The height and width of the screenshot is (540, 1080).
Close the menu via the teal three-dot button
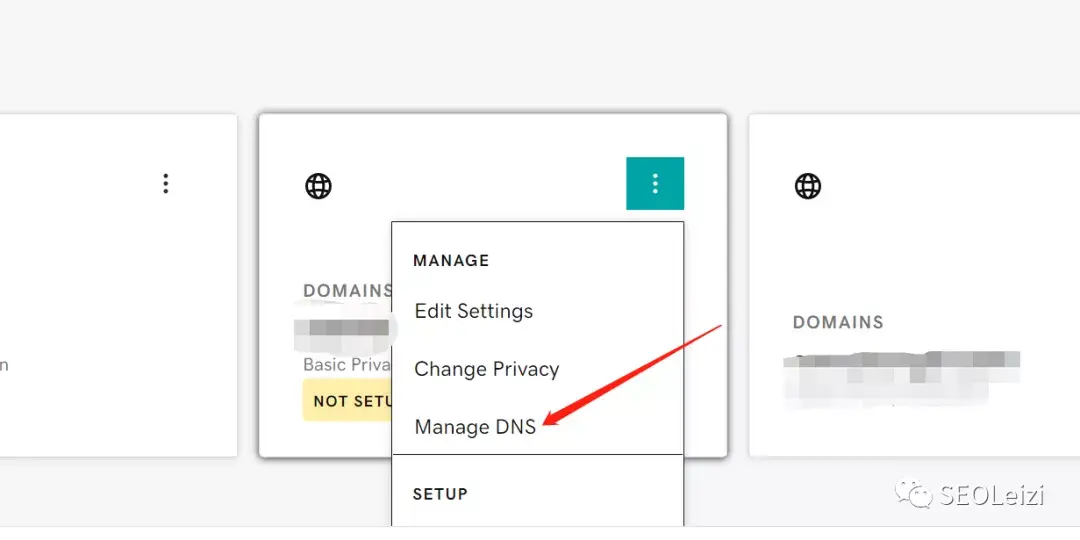[x=655, y=184]
